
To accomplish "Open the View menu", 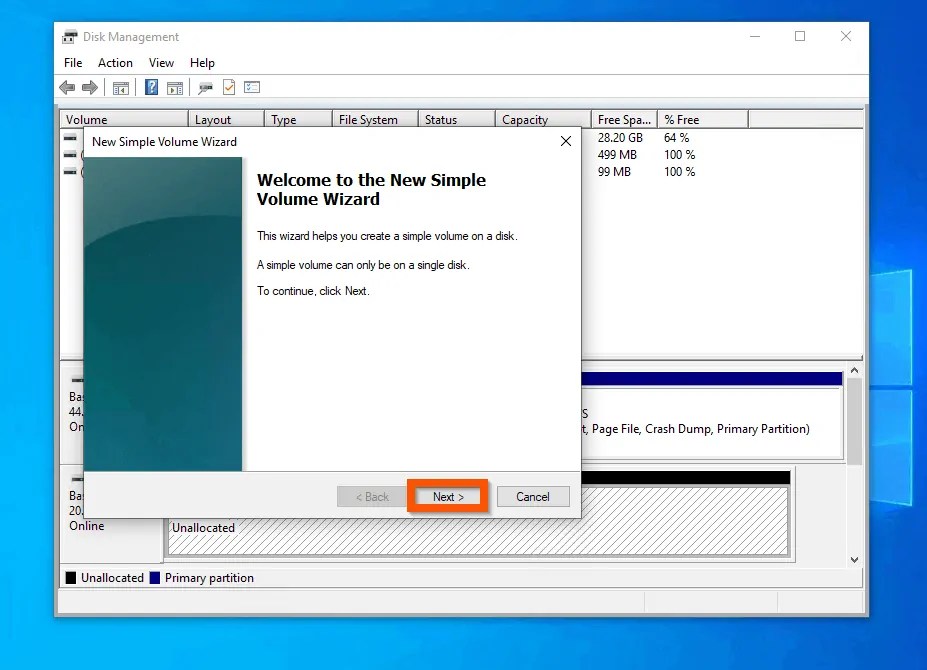I will [x=161, y=62].
